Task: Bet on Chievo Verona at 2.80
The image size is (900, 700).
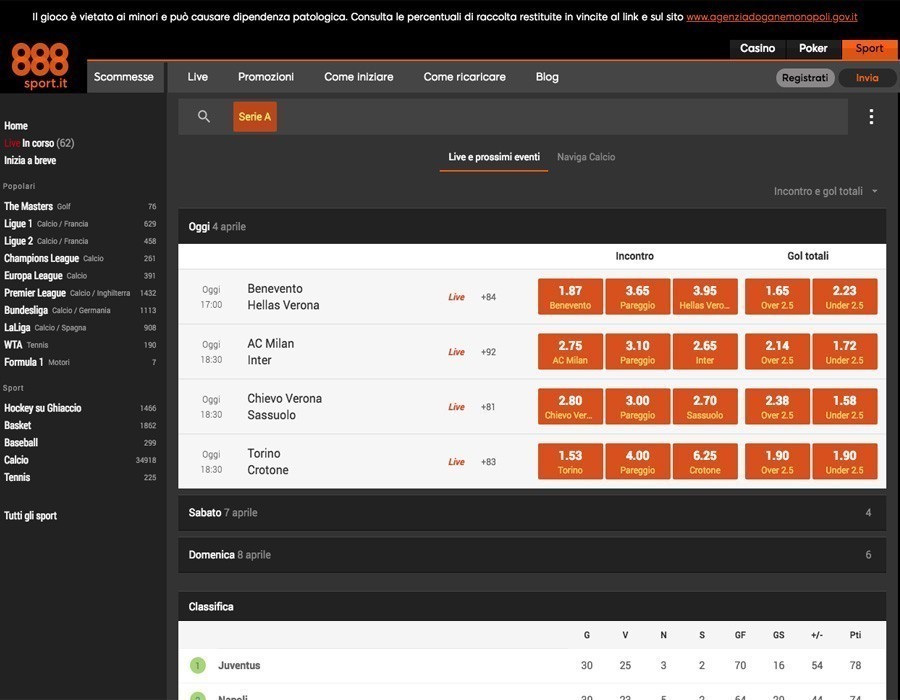Action: point(570,407)
